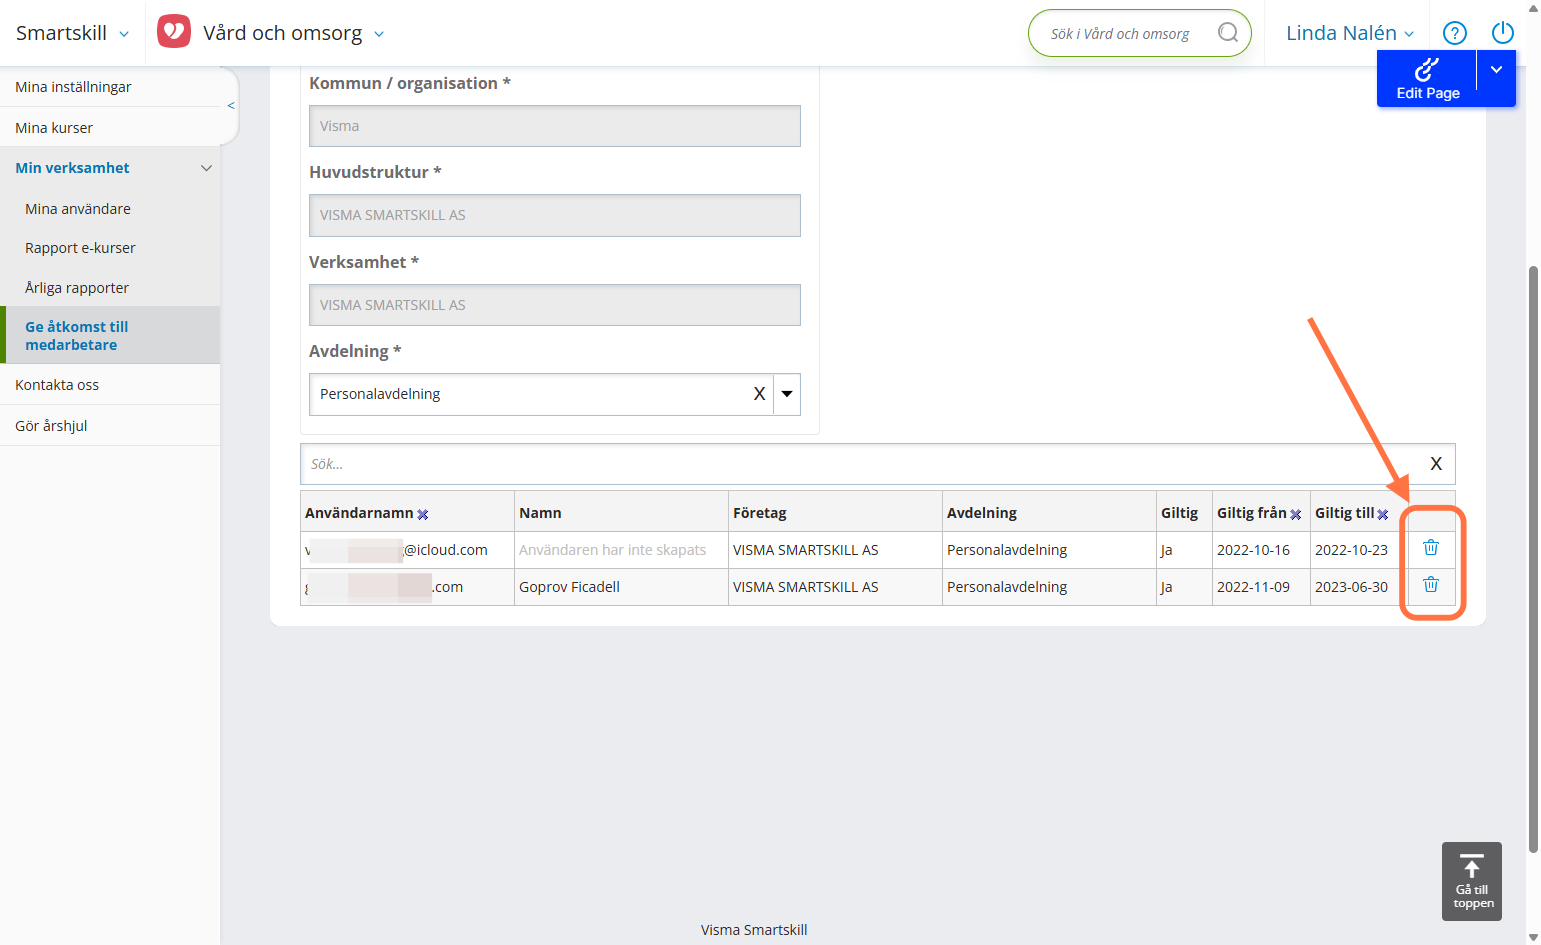The width and height of the screenshot is (1541, 945).
Task: Click Gå till toppen button
Action: tap(1472, 881)
